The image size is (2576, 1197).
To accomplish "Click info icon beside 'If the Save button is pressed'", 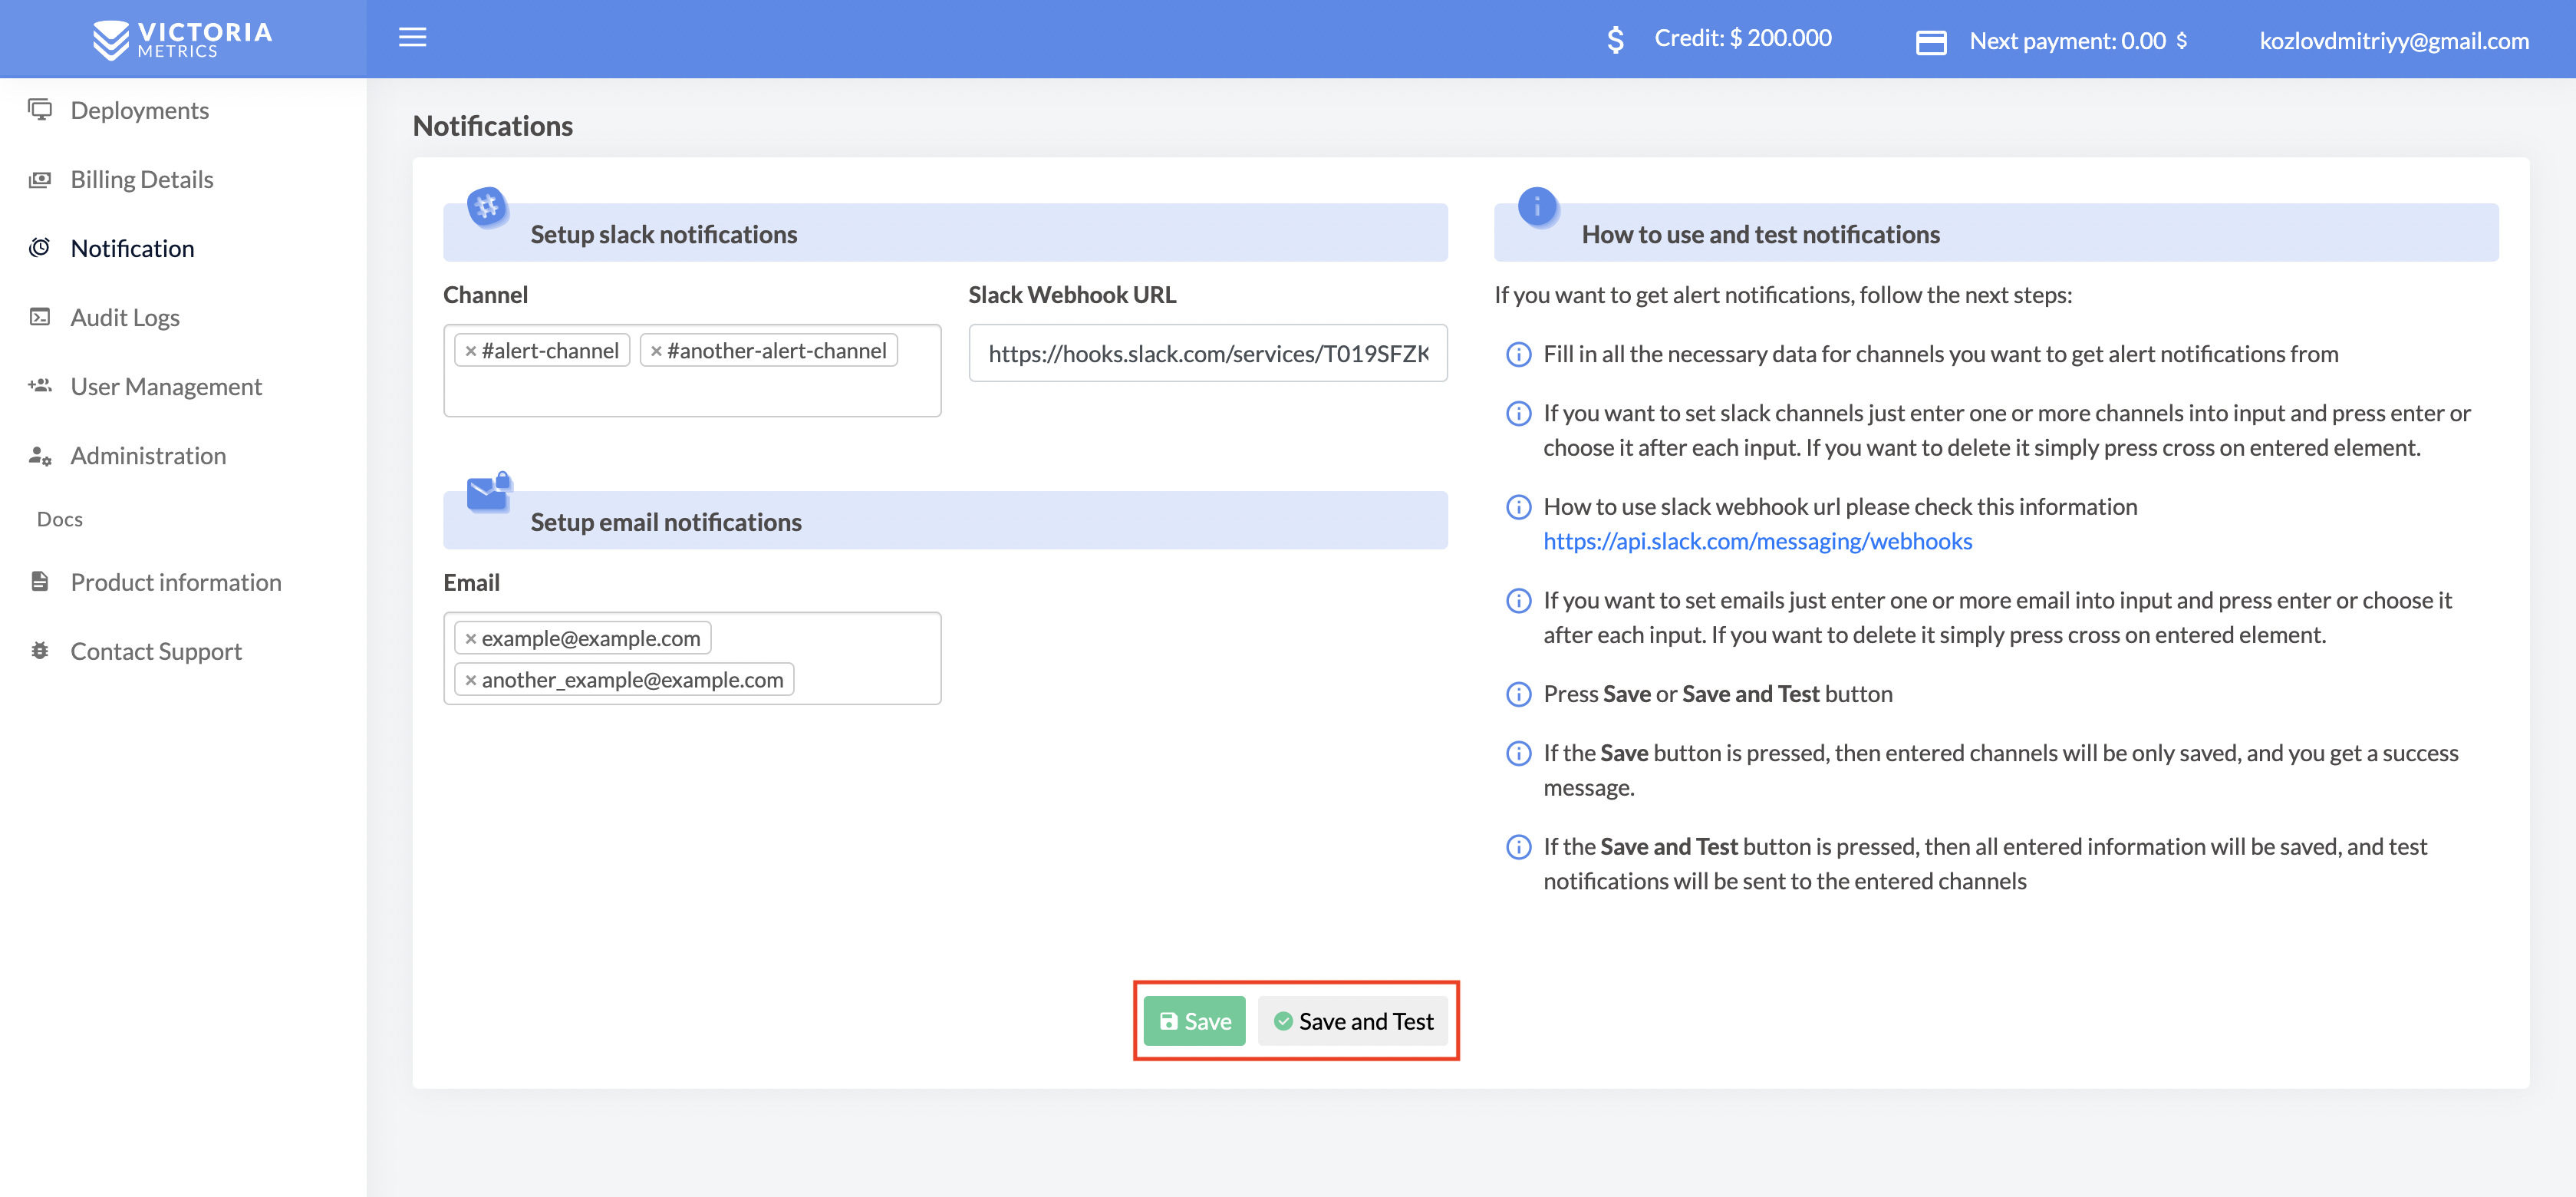I will pyautogui.click(x=1518, y=753).
